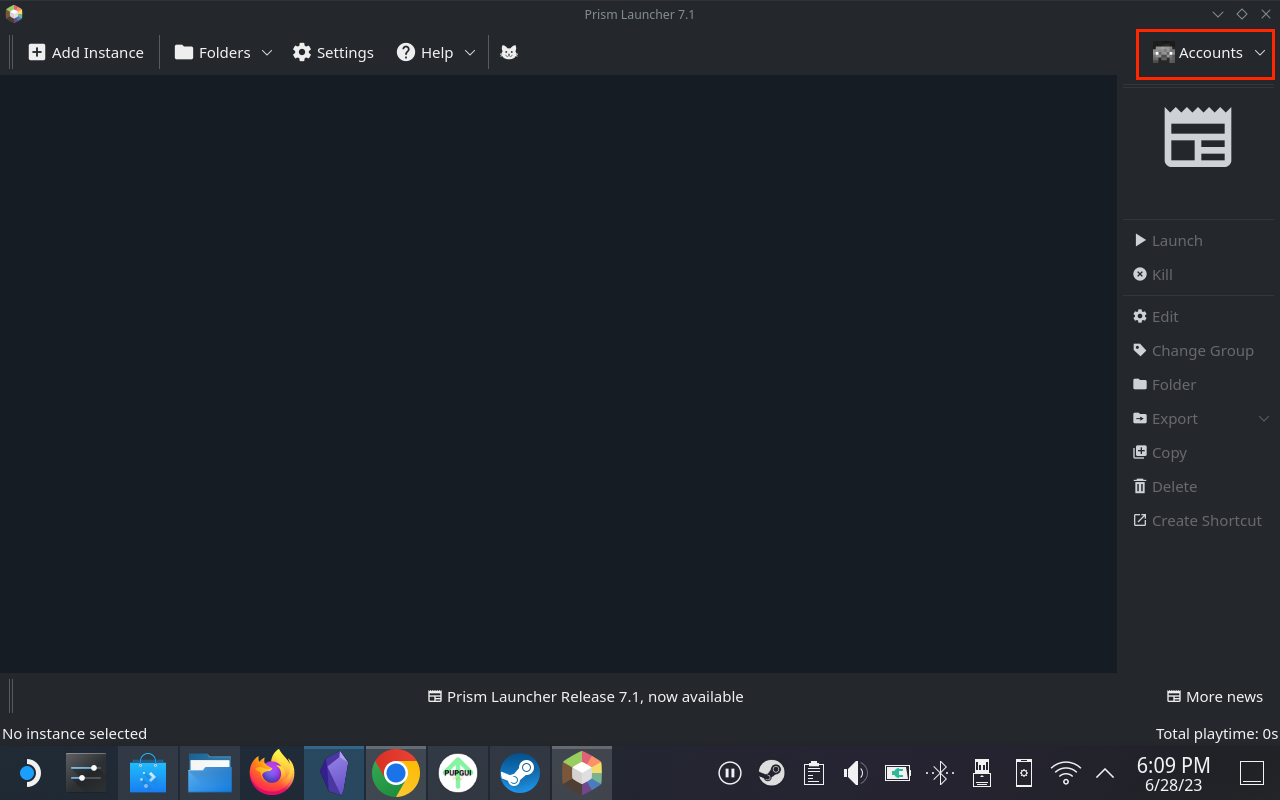
Task: Click the More news button
Action: point(1215,696)
